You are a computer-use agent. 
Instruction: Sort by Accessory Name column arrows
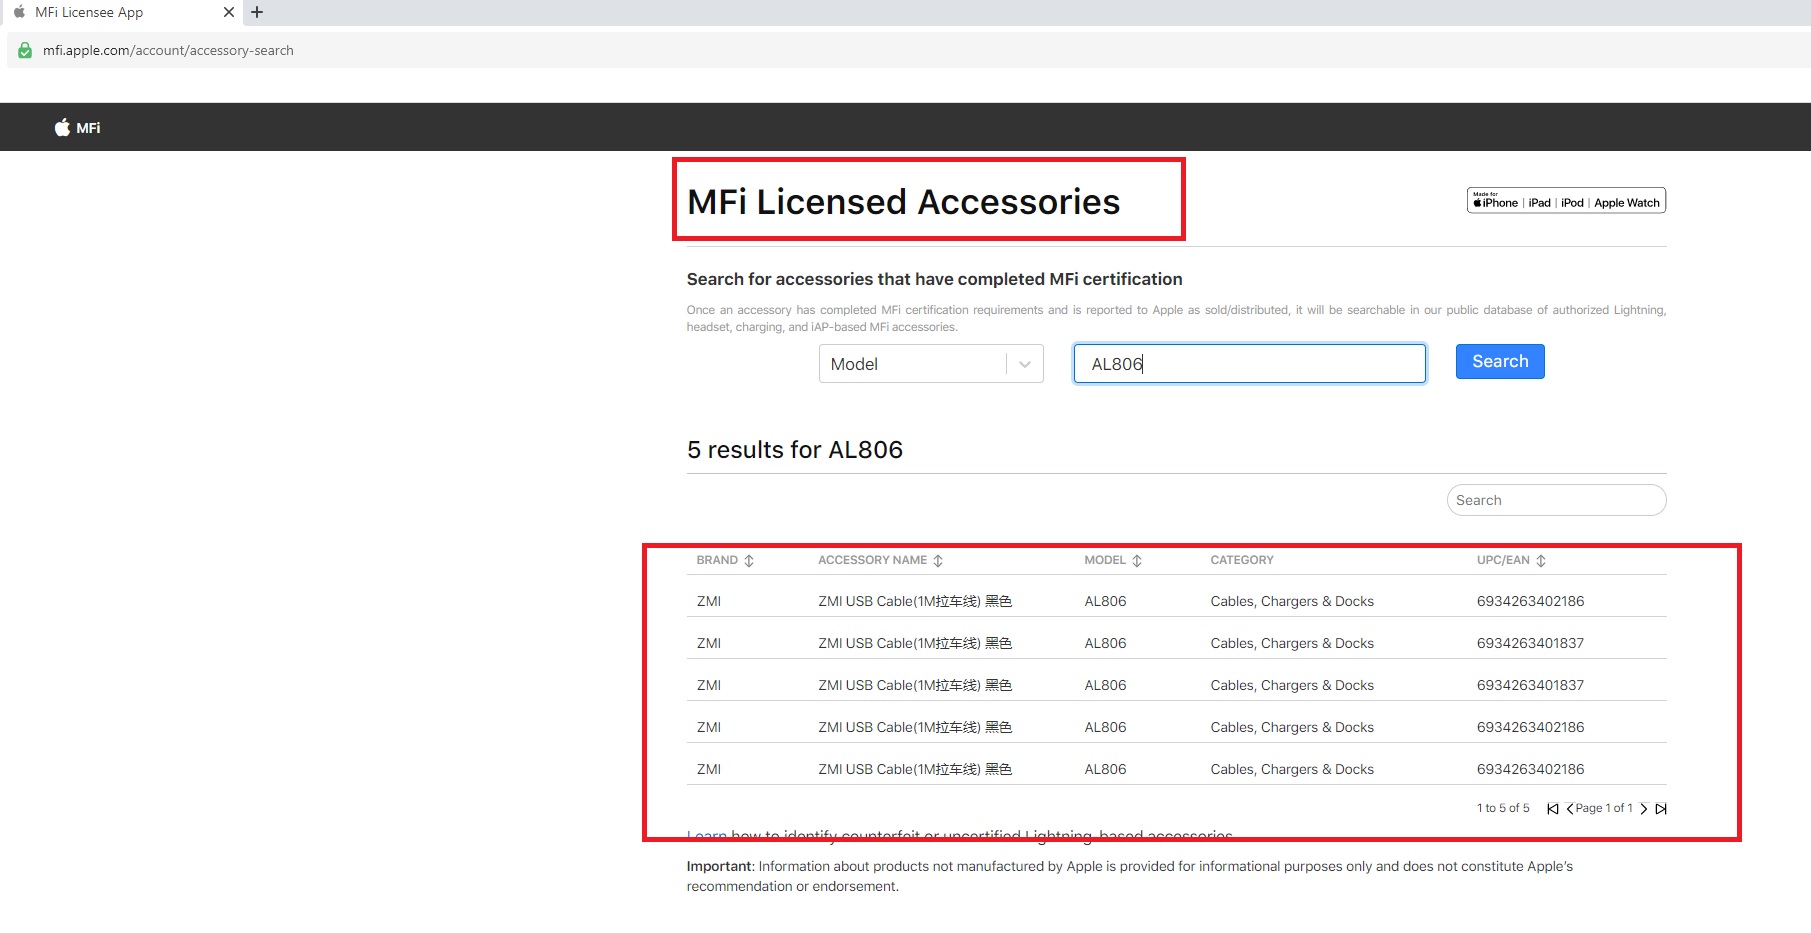(938, 561)
